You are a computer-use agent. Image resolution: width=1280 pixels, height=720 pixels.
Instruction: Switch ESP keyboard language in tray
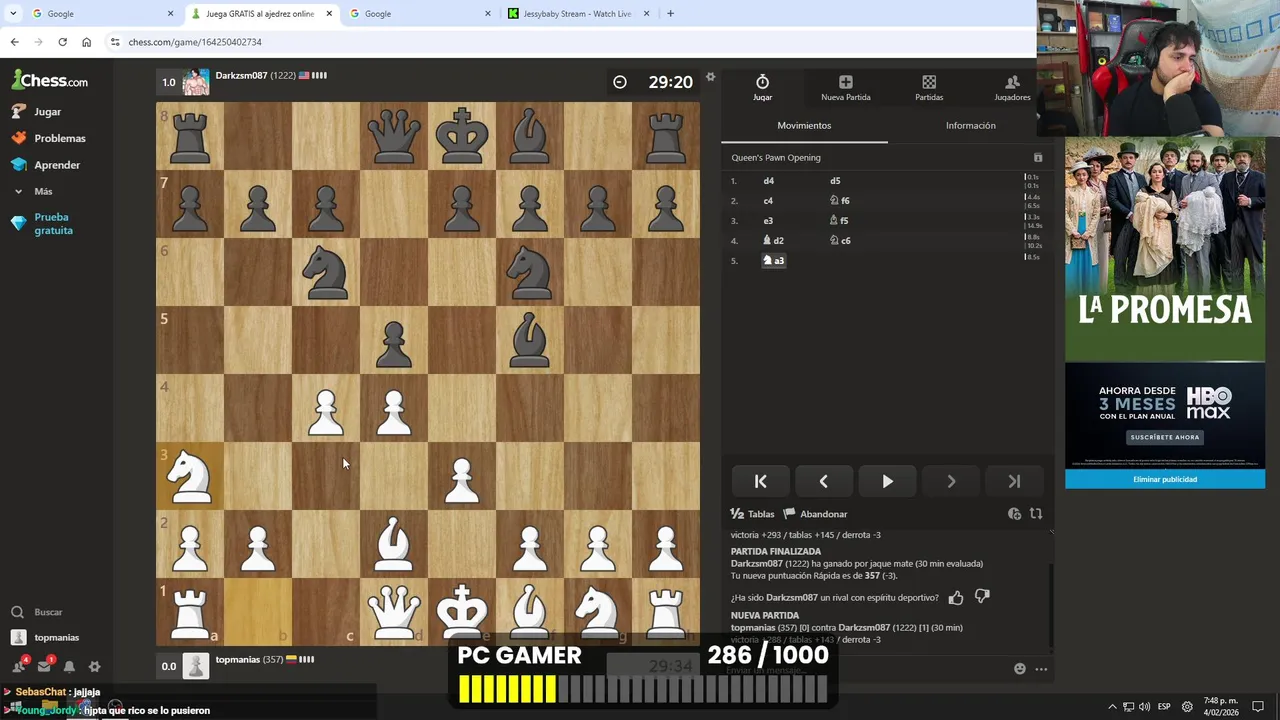(1164, 707)
